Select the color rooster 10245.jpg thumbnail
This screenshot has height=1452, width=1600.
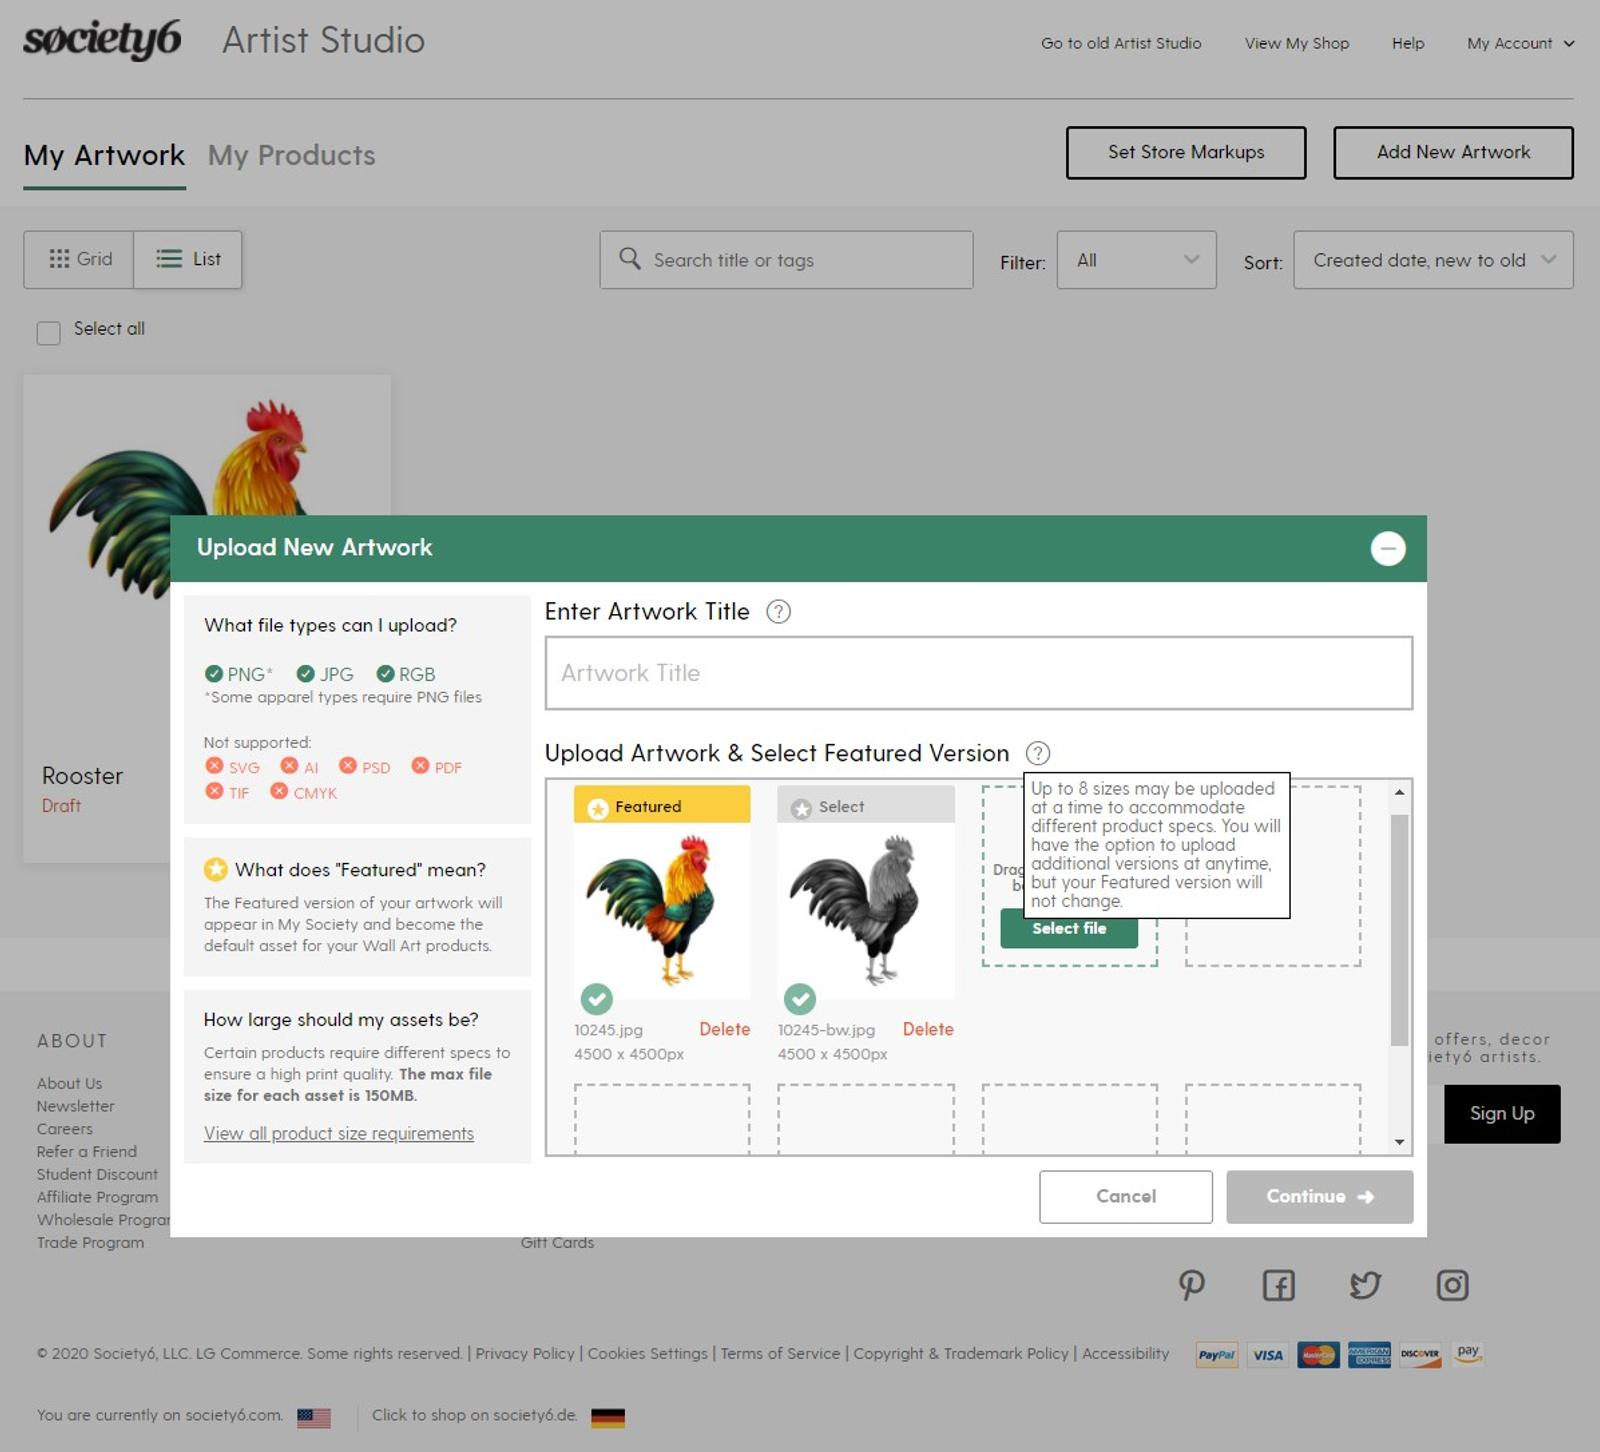point(662,911)
